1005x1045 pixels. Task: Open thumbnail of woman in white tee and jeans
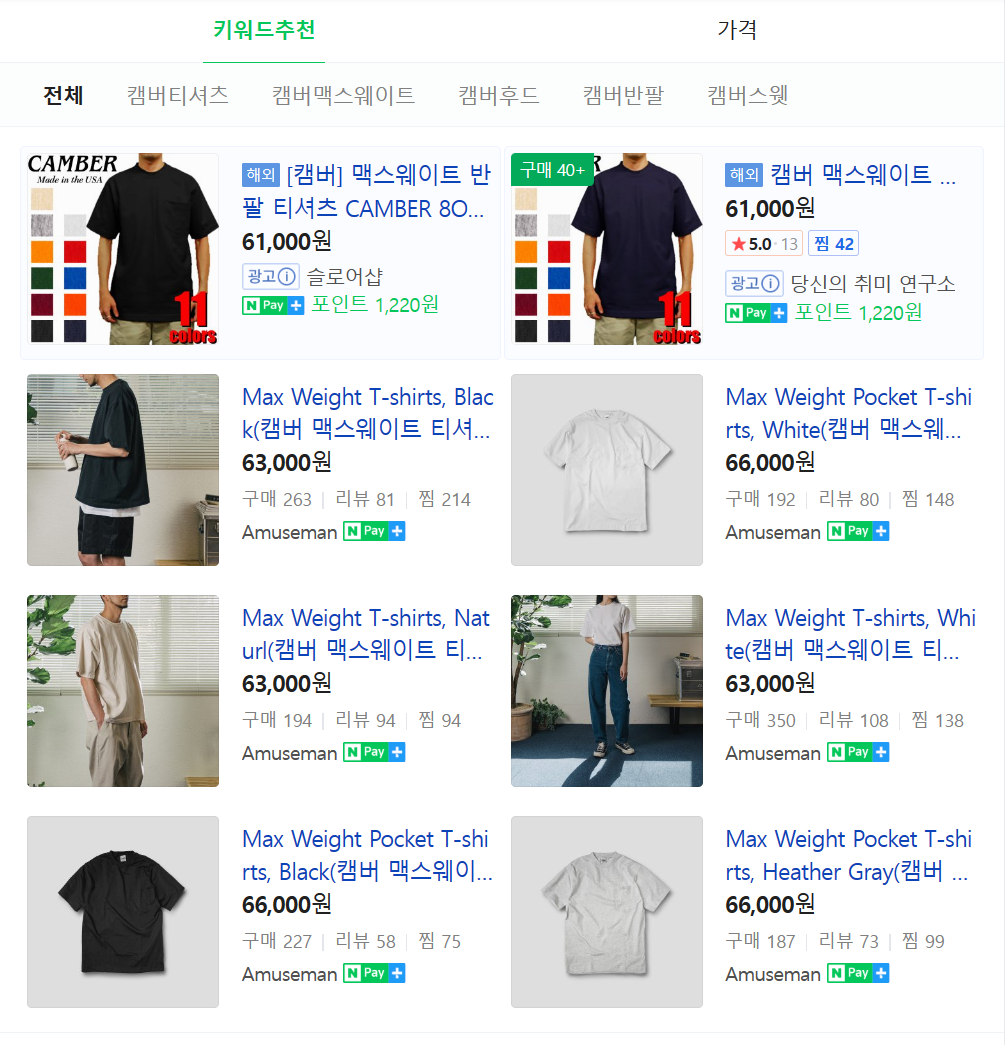tap(607, 691)
